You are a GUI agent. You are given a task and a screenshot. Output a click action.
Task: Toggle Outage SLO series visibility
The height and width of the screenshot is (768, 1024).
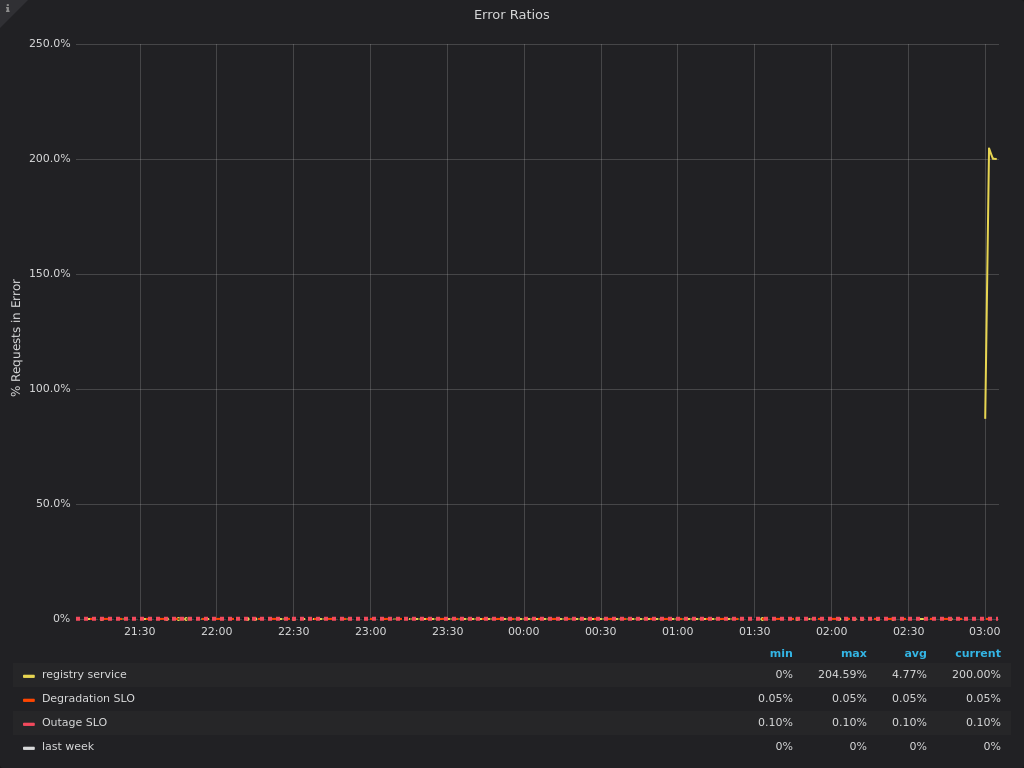pos(74,723)
